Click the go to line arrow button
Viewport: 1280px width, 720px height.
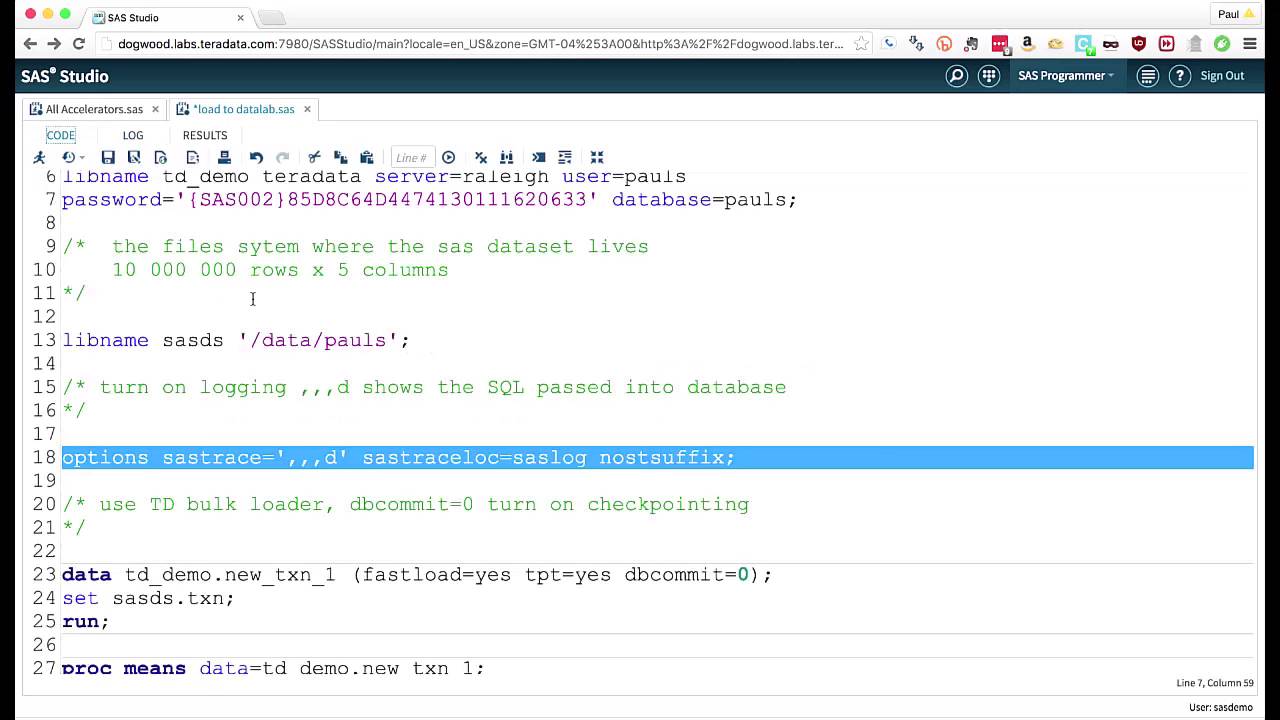click(449, 157)
